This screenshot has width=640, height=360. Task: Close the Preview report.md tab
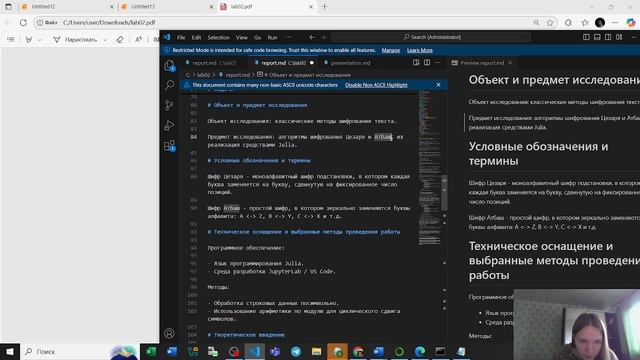point(510,63)
